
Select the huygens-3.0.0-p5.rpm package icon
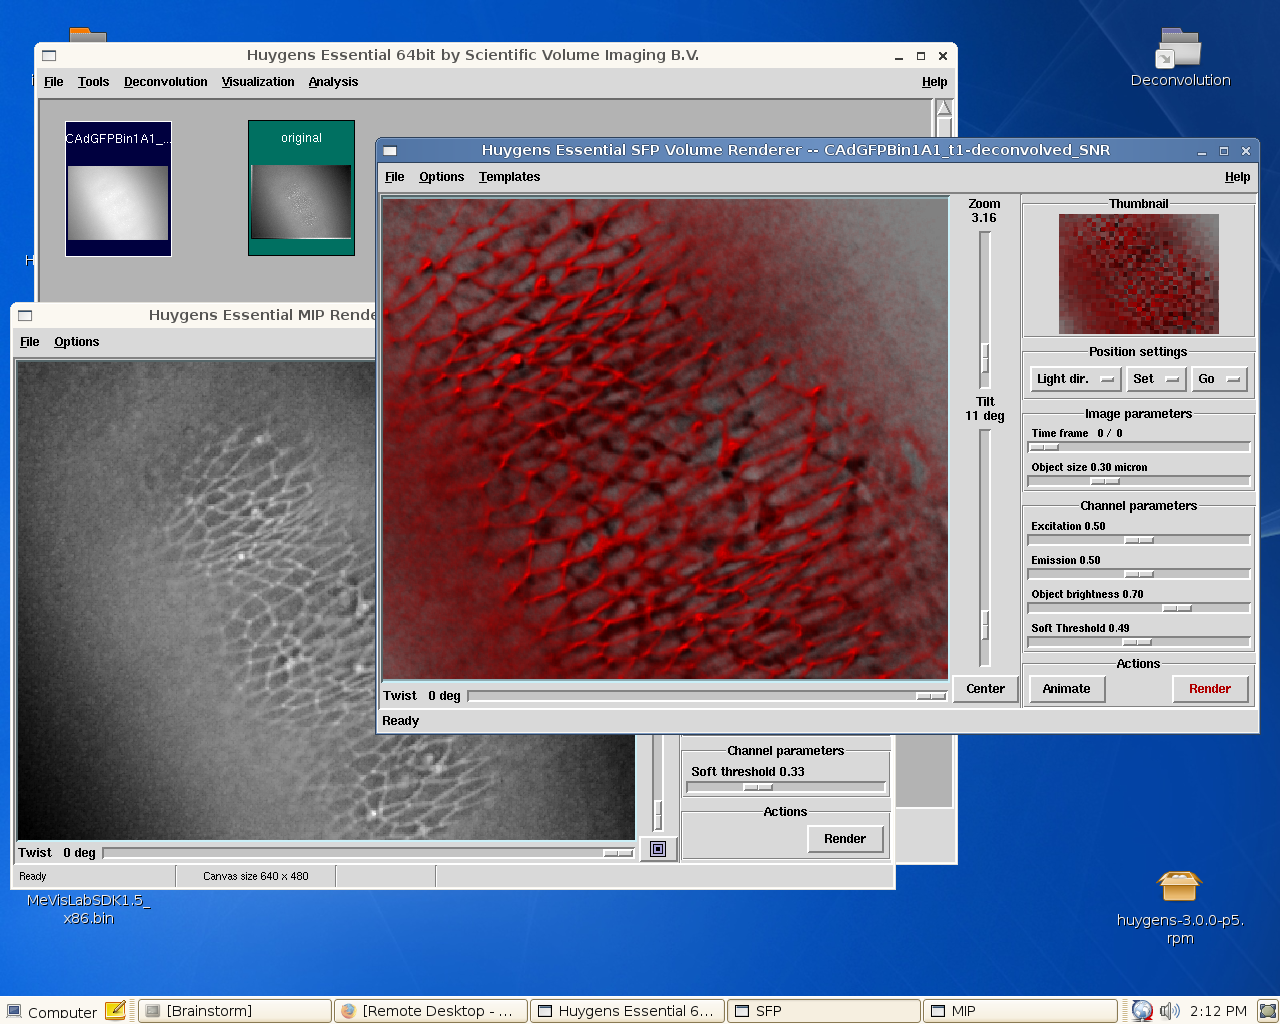(1179, 886)
